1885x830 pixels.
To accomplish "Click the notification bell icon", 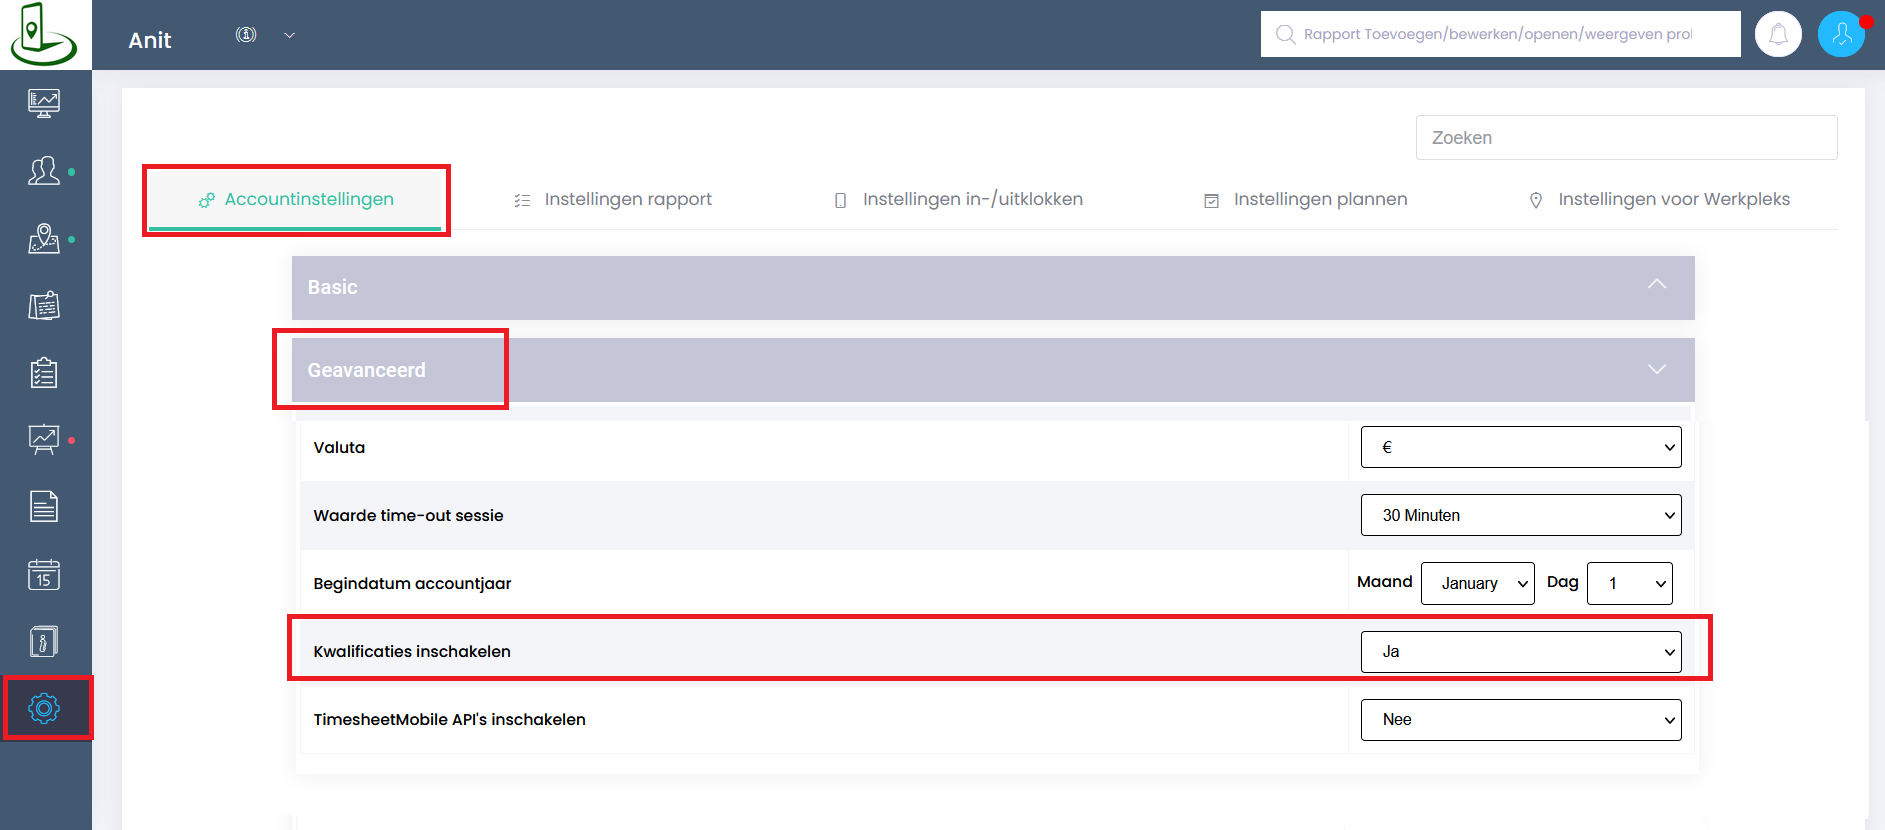I will [1778, 35].
